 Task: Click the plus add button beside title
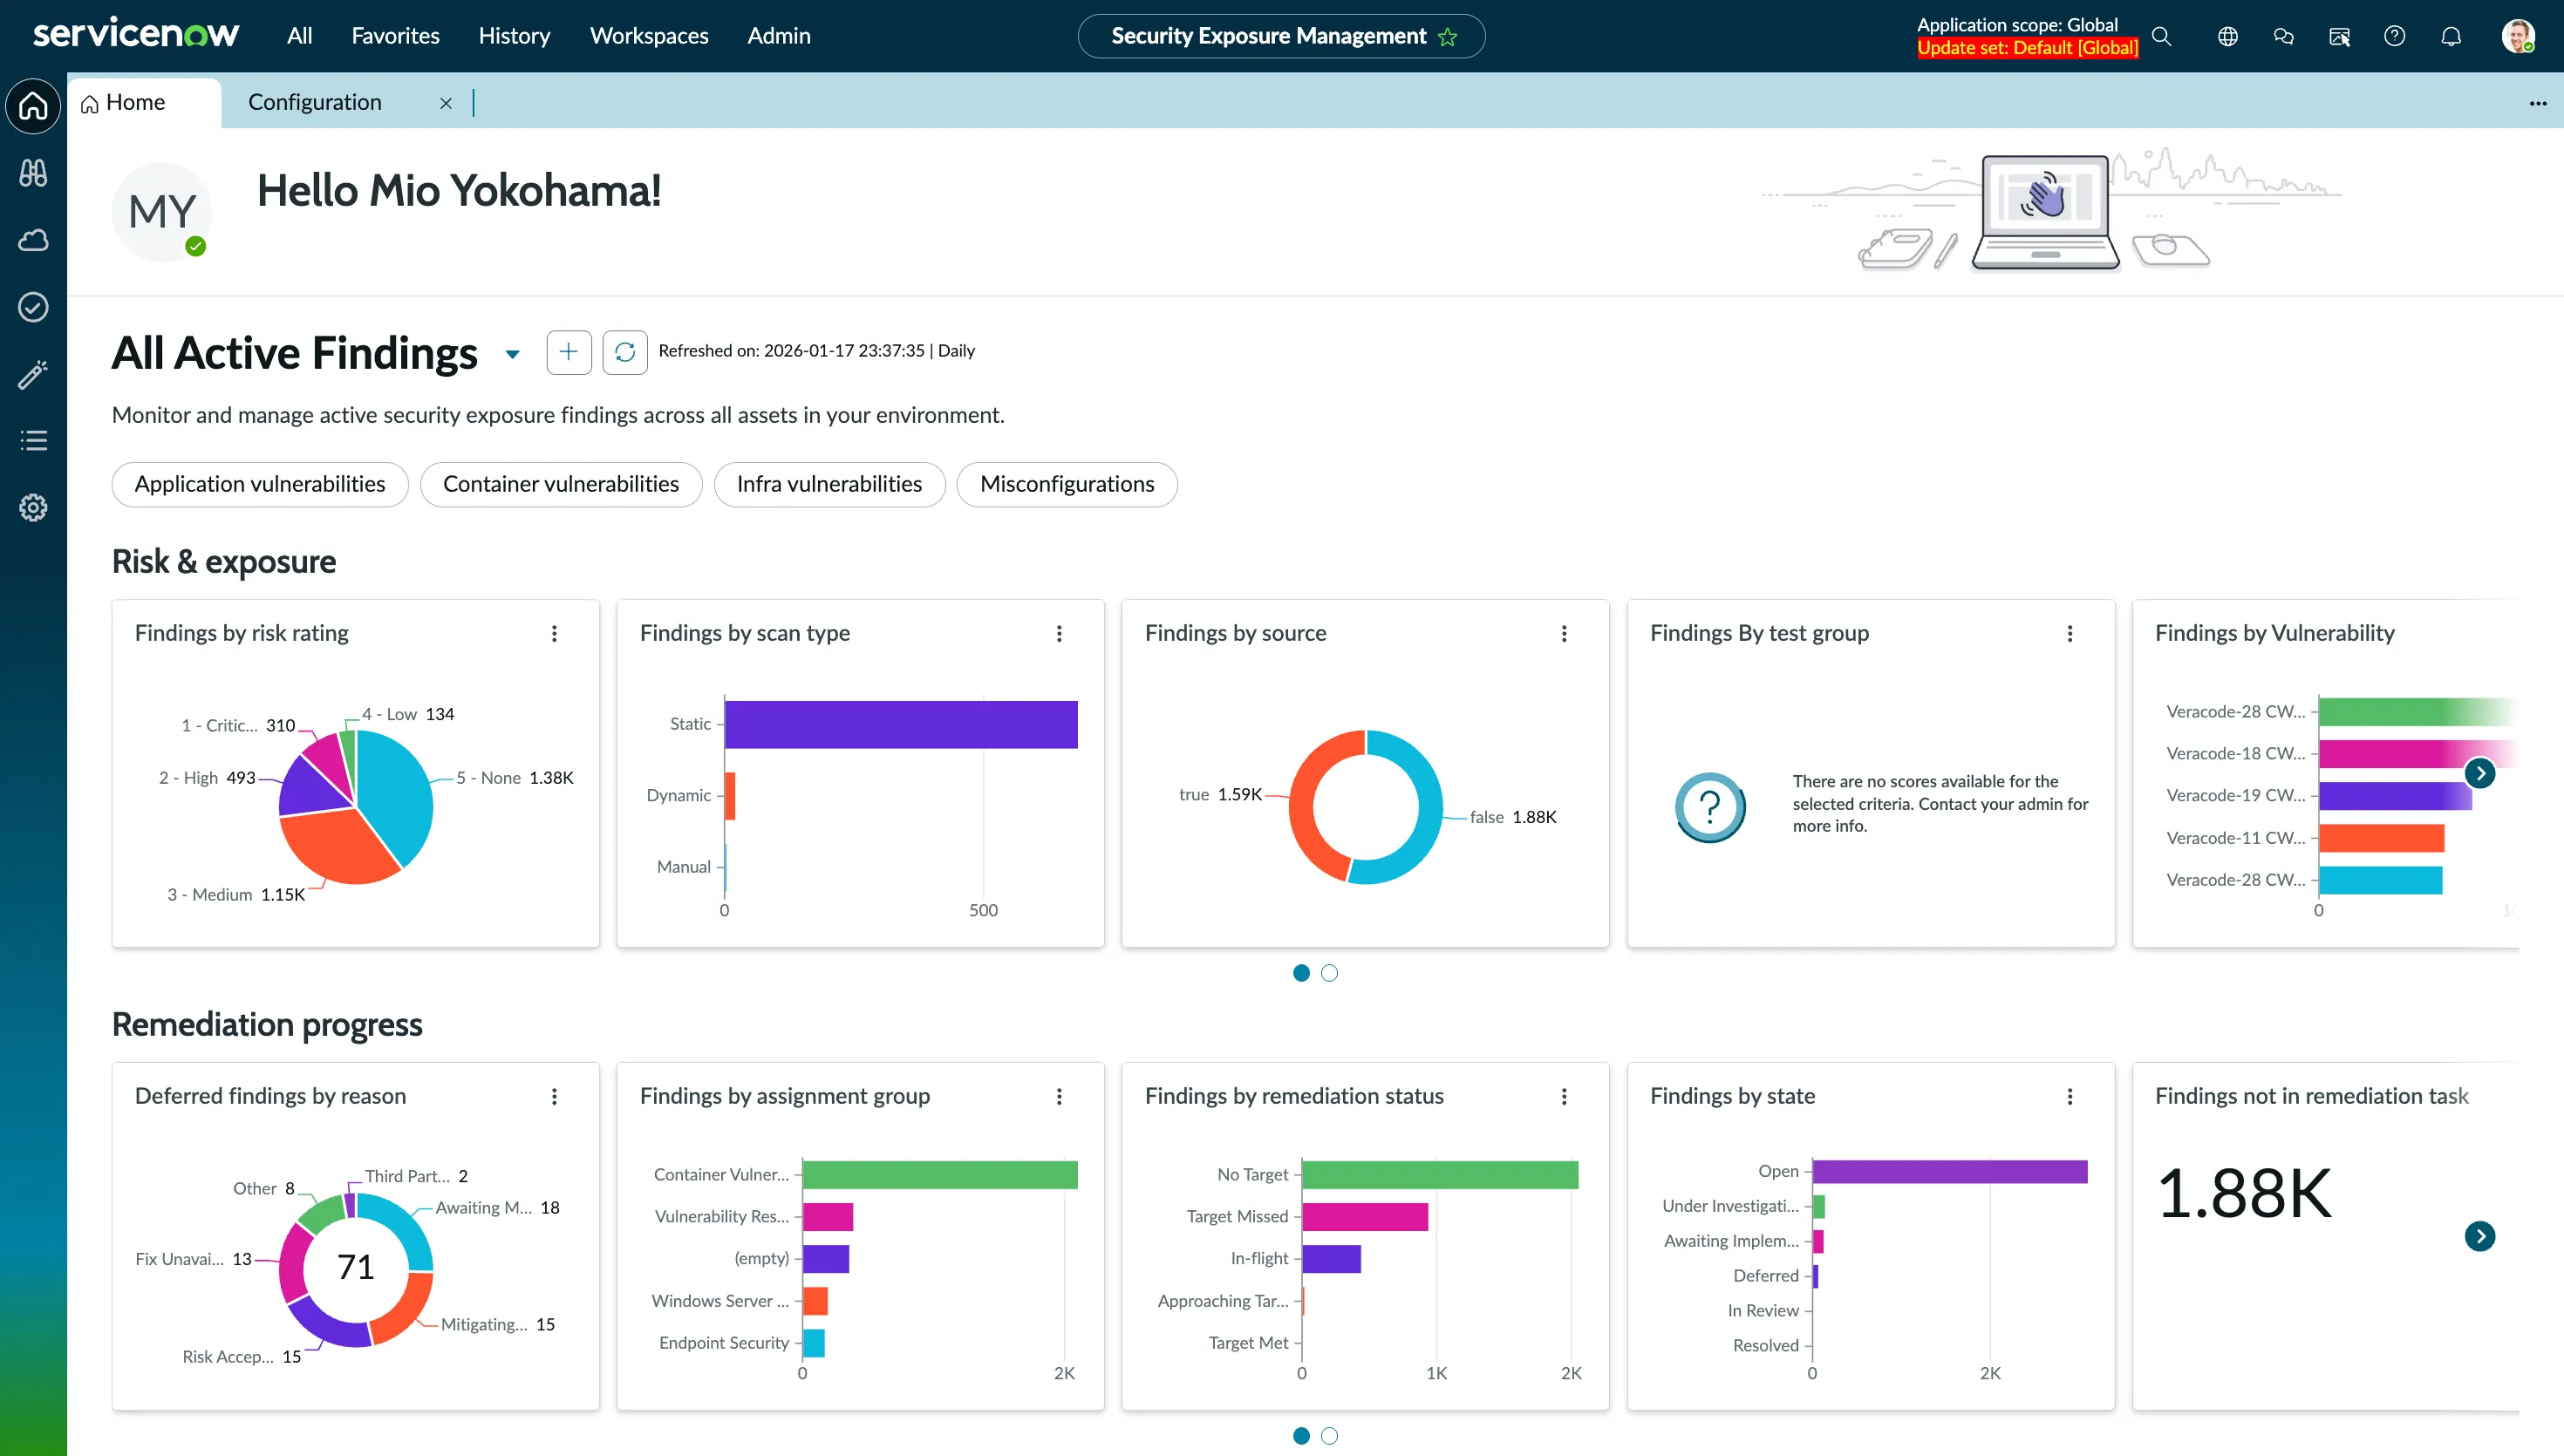point(568,352)
